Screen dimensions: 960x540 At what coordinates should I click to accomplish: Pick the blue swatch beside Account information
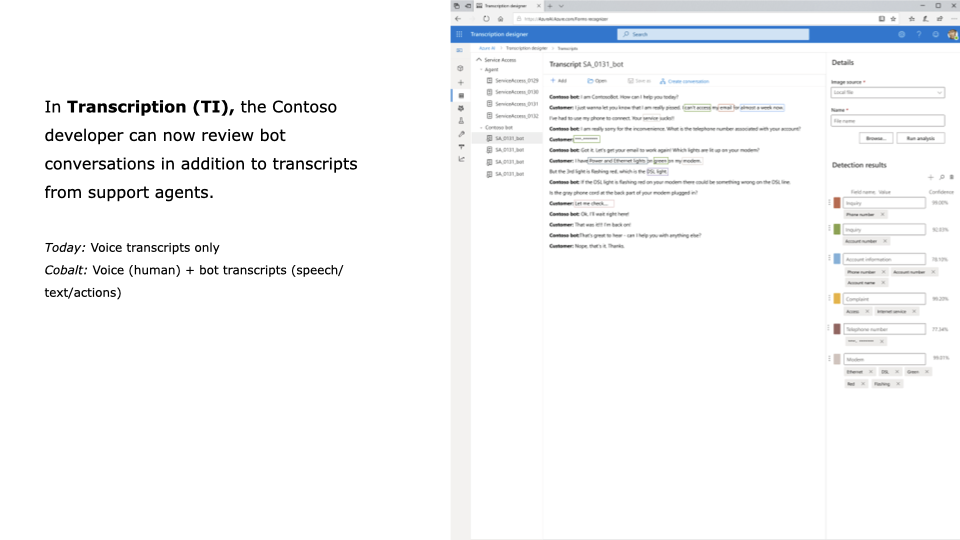pyautogui.click(x=837, y=259)
